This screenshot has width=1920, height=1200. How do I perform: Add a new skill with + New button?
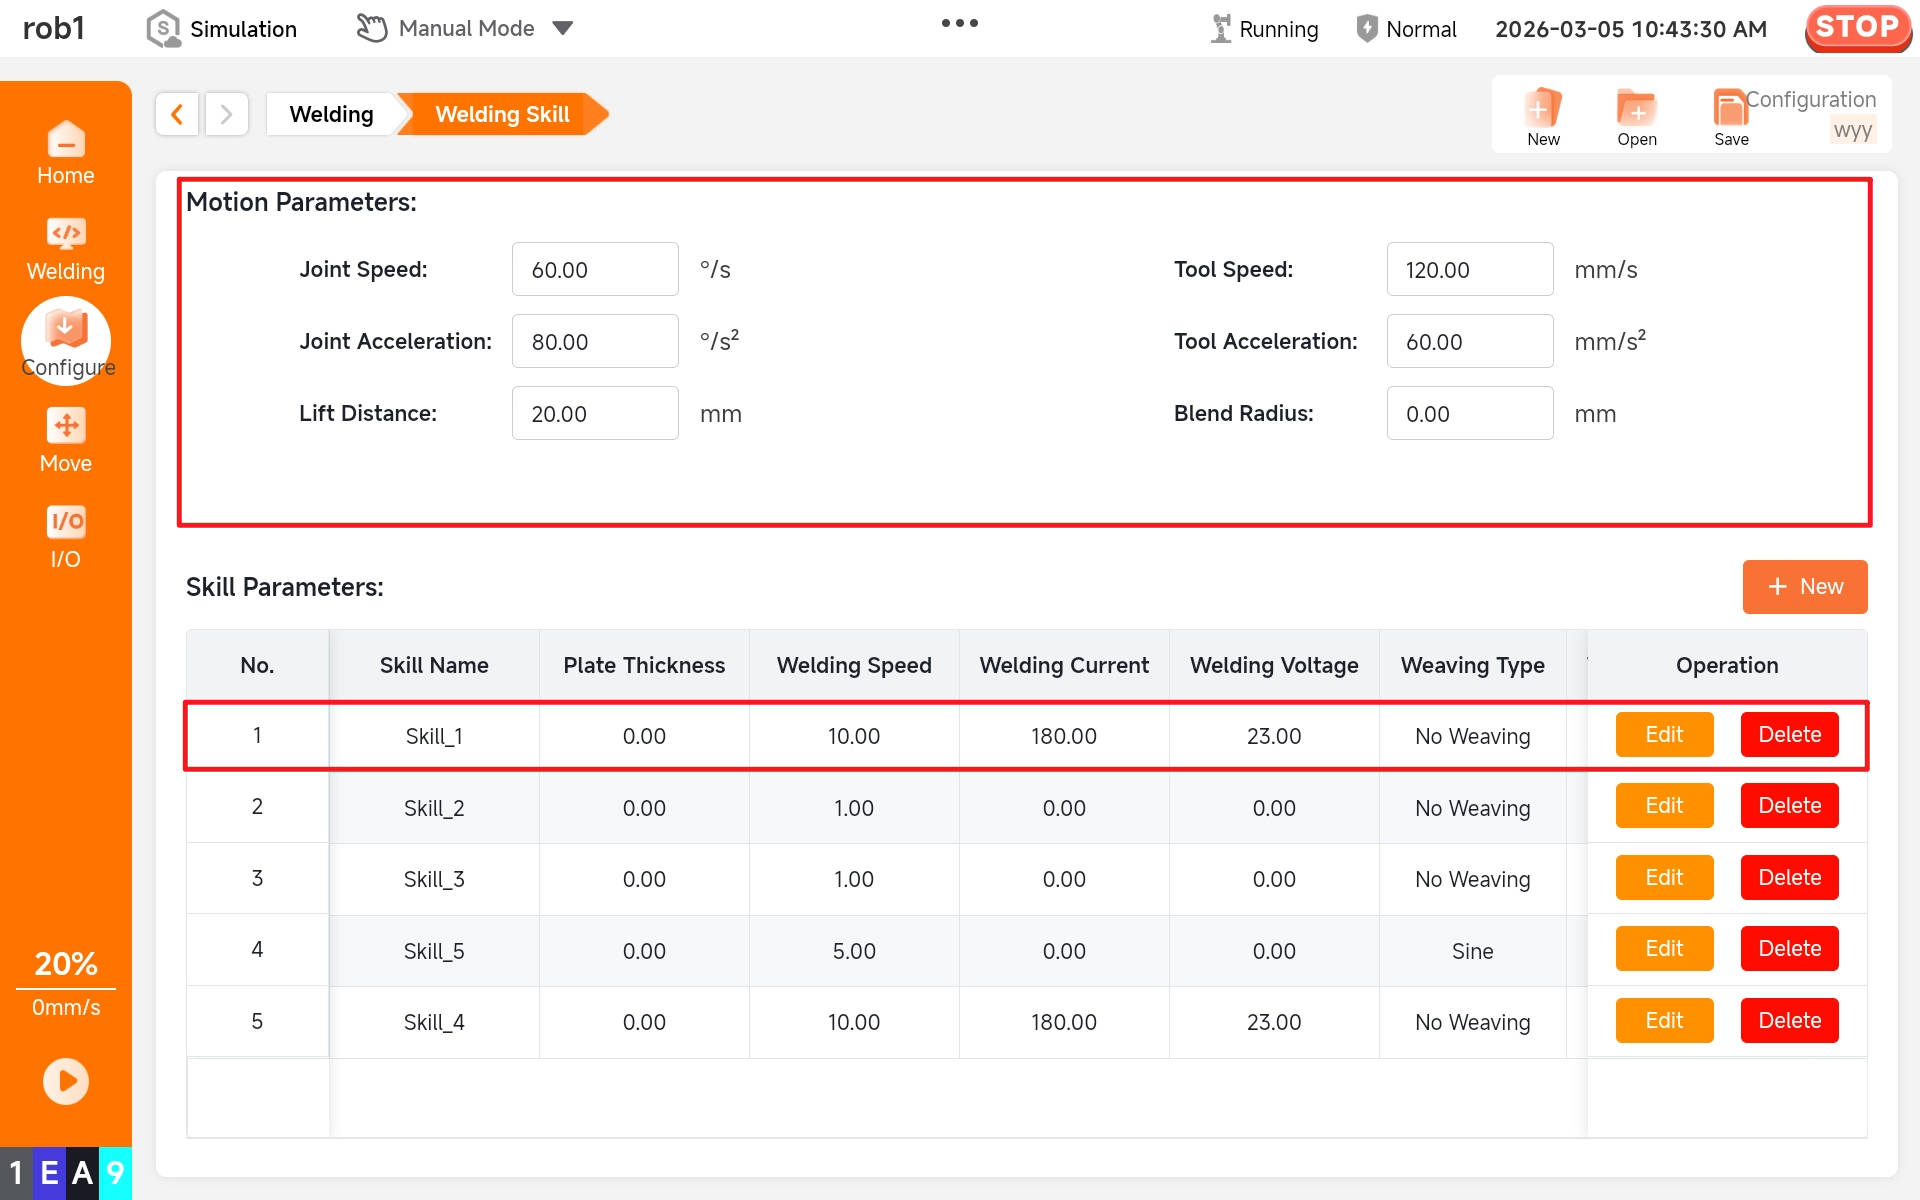coord(1804,587)
